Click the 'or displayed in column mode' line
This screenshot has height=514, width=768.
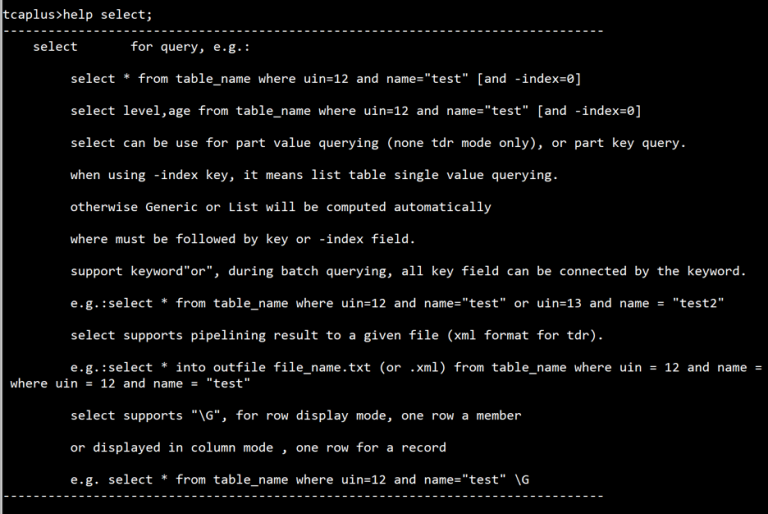258,447
